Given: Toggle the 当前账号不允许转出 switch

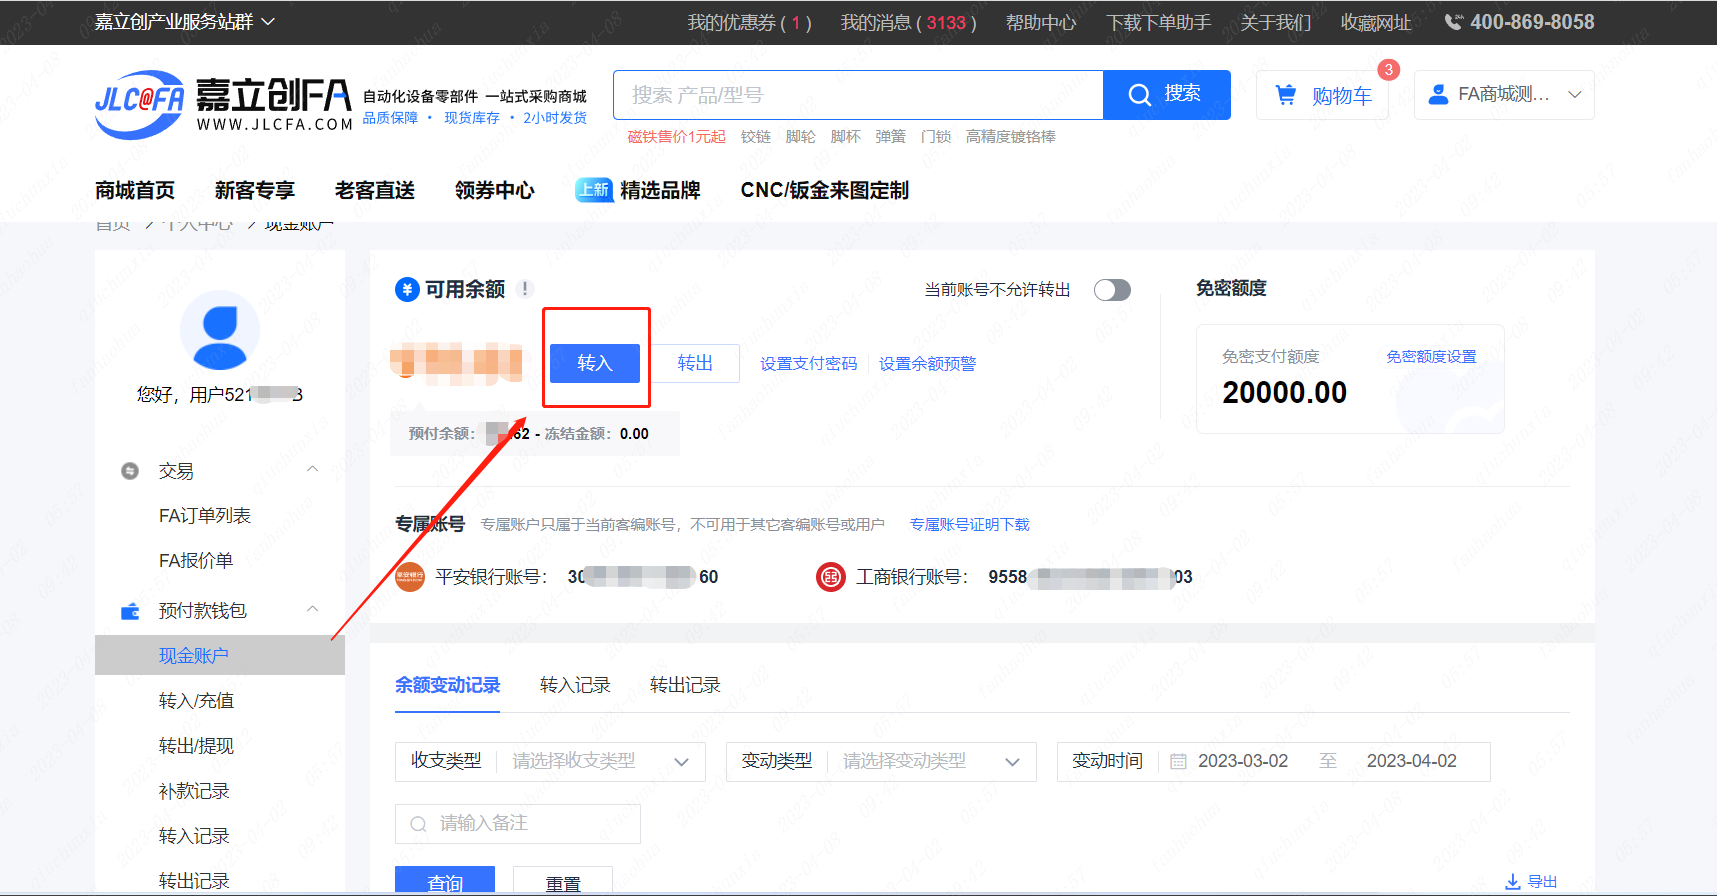Looking at the screenshot, I should pyautogui.click(x=1112, y=290).
